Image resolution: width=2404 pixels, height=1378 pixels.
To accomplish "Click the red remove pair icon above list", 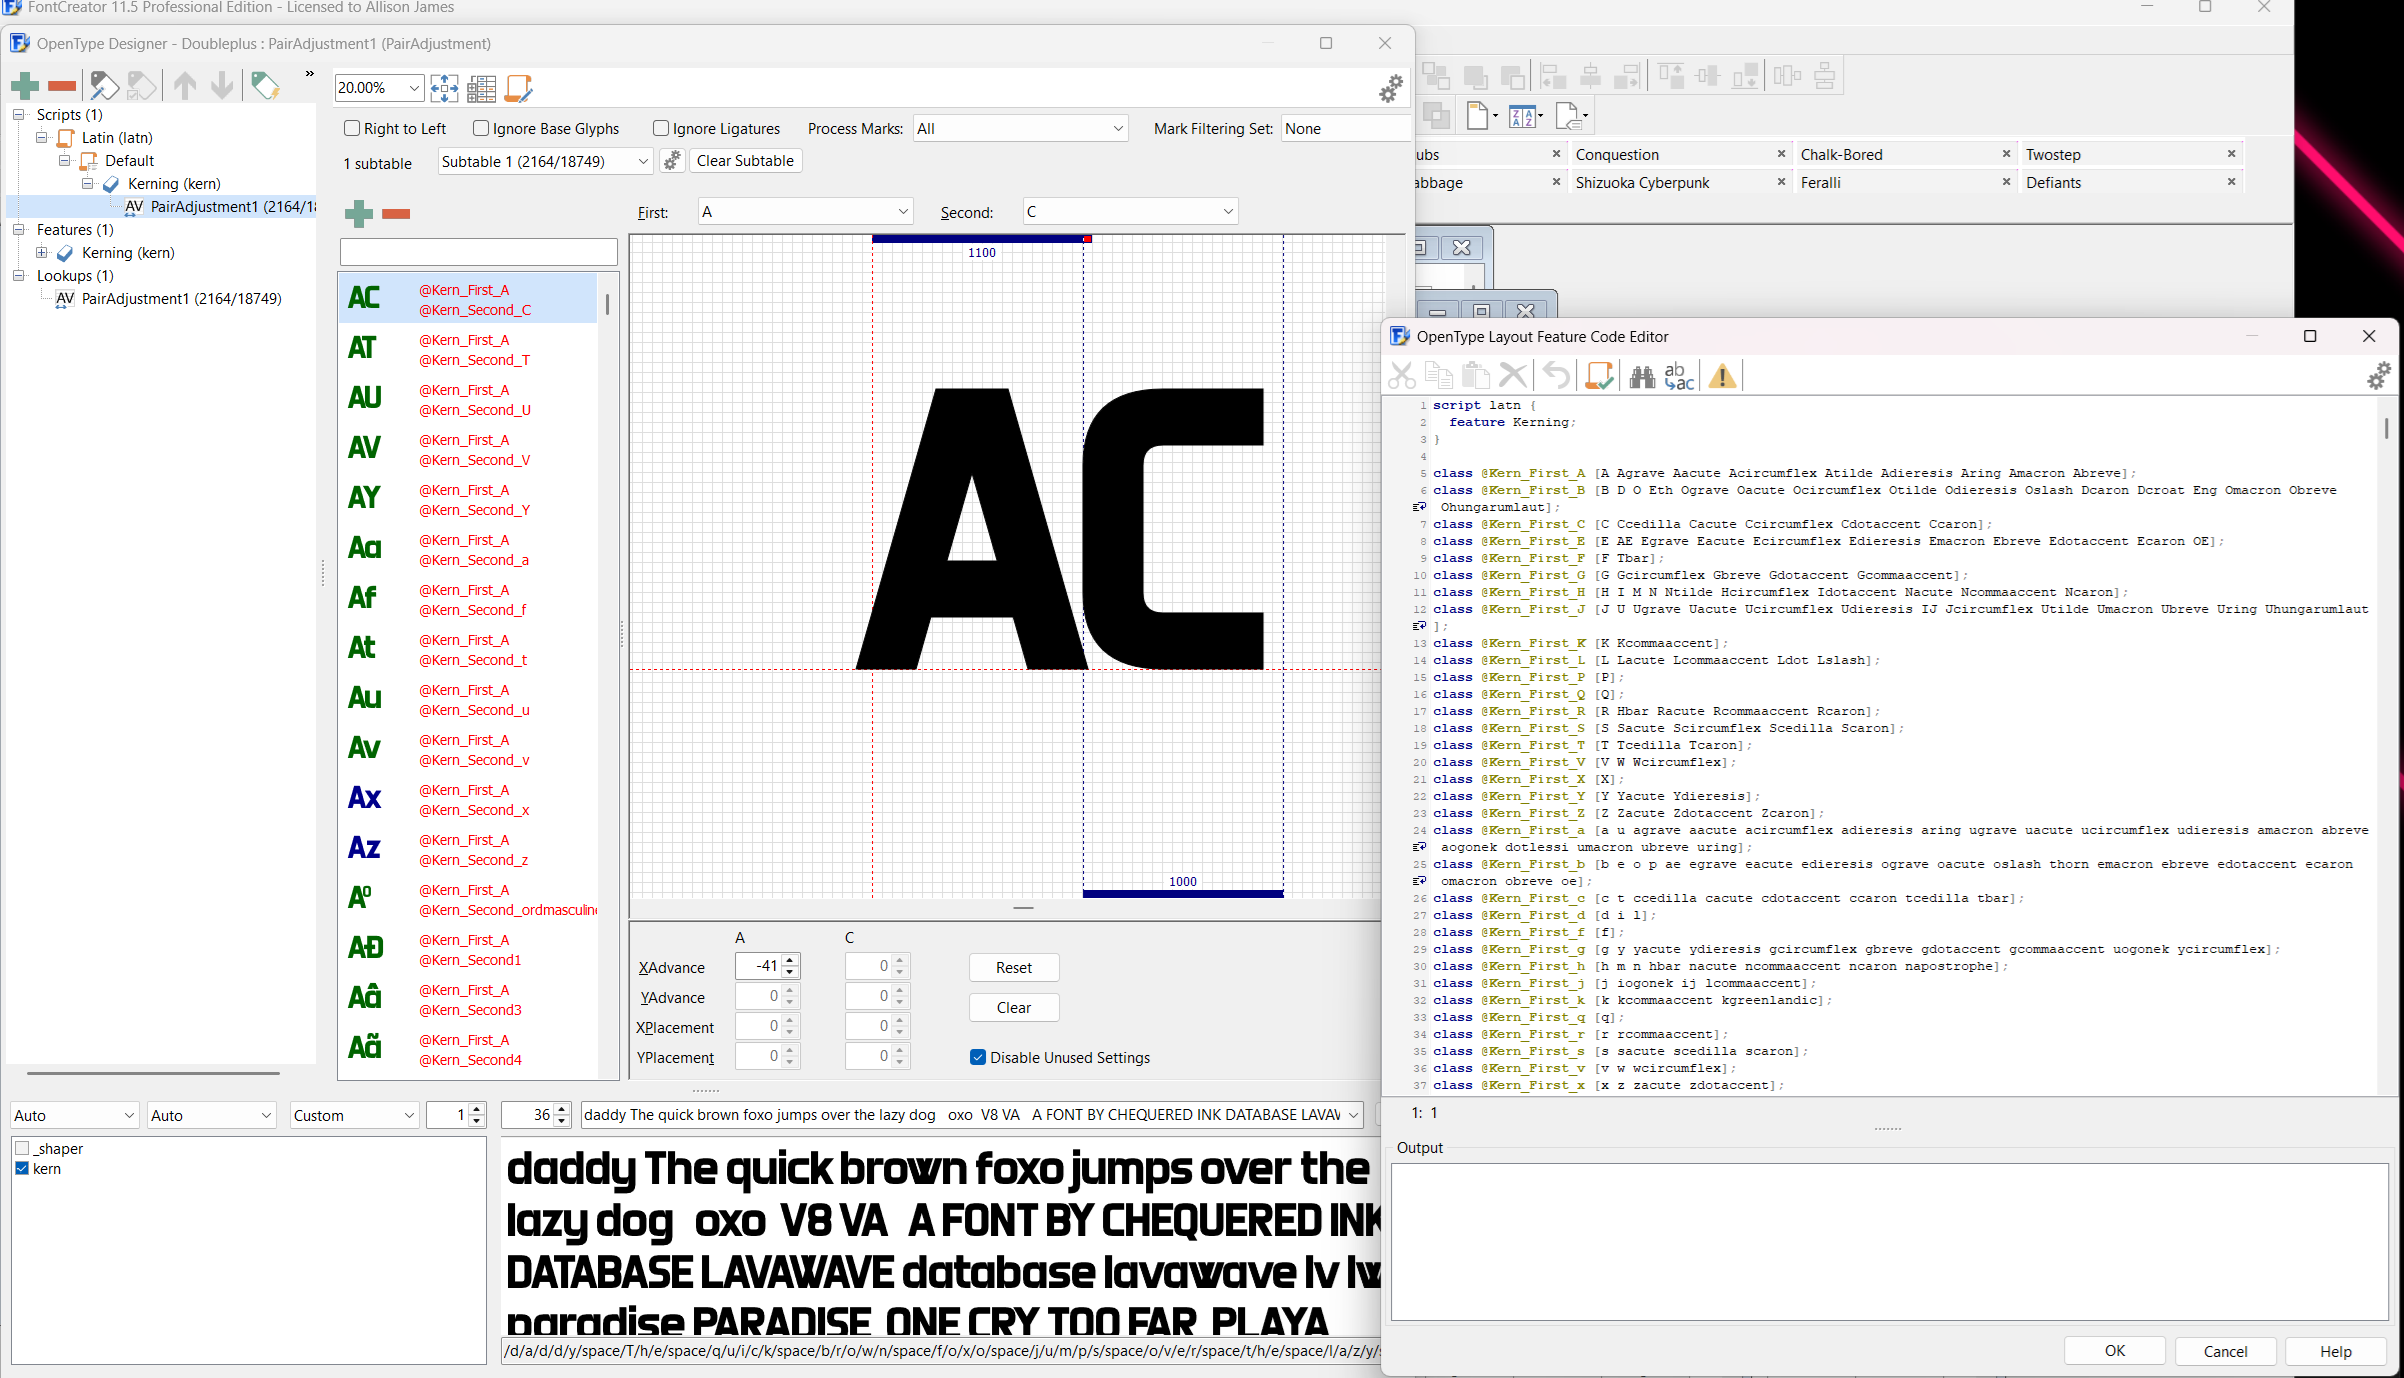I will (396, 213).
